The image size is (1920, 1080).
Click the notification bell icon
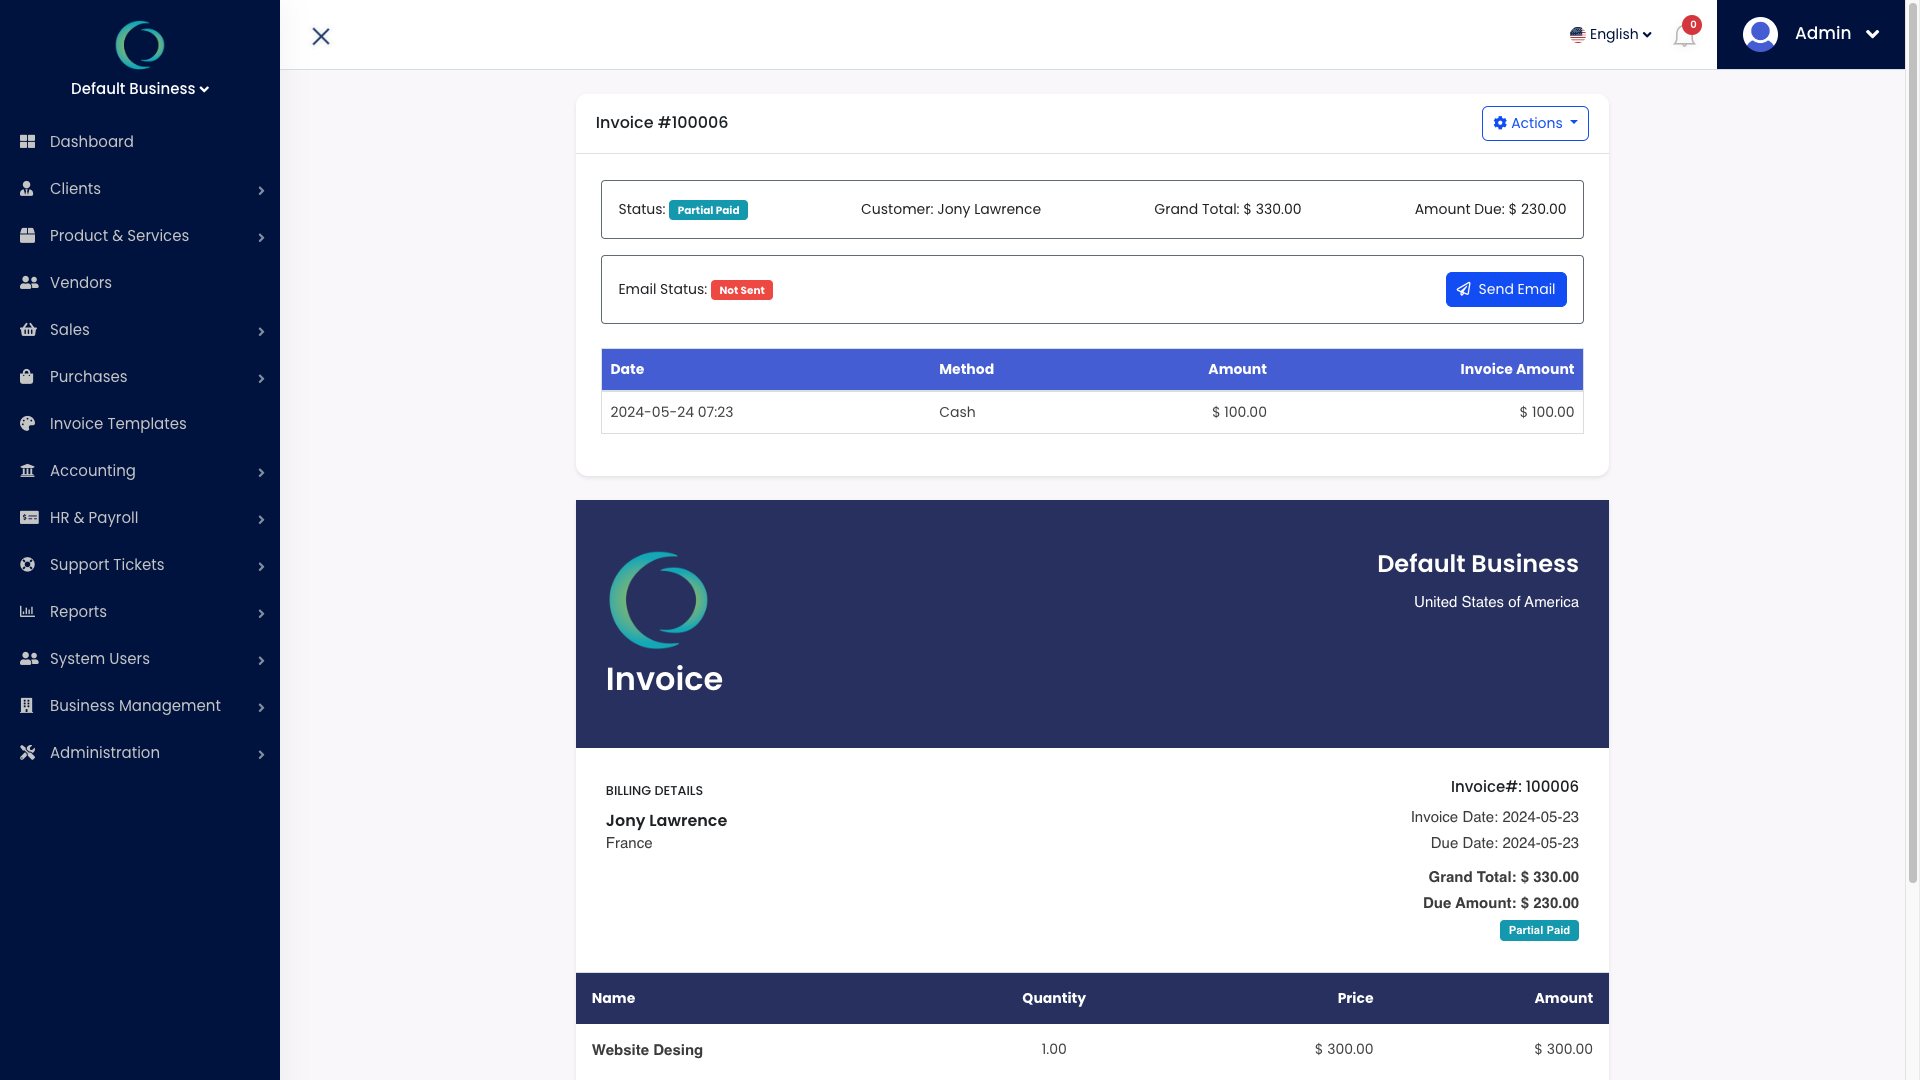(x=1684, y=36)
